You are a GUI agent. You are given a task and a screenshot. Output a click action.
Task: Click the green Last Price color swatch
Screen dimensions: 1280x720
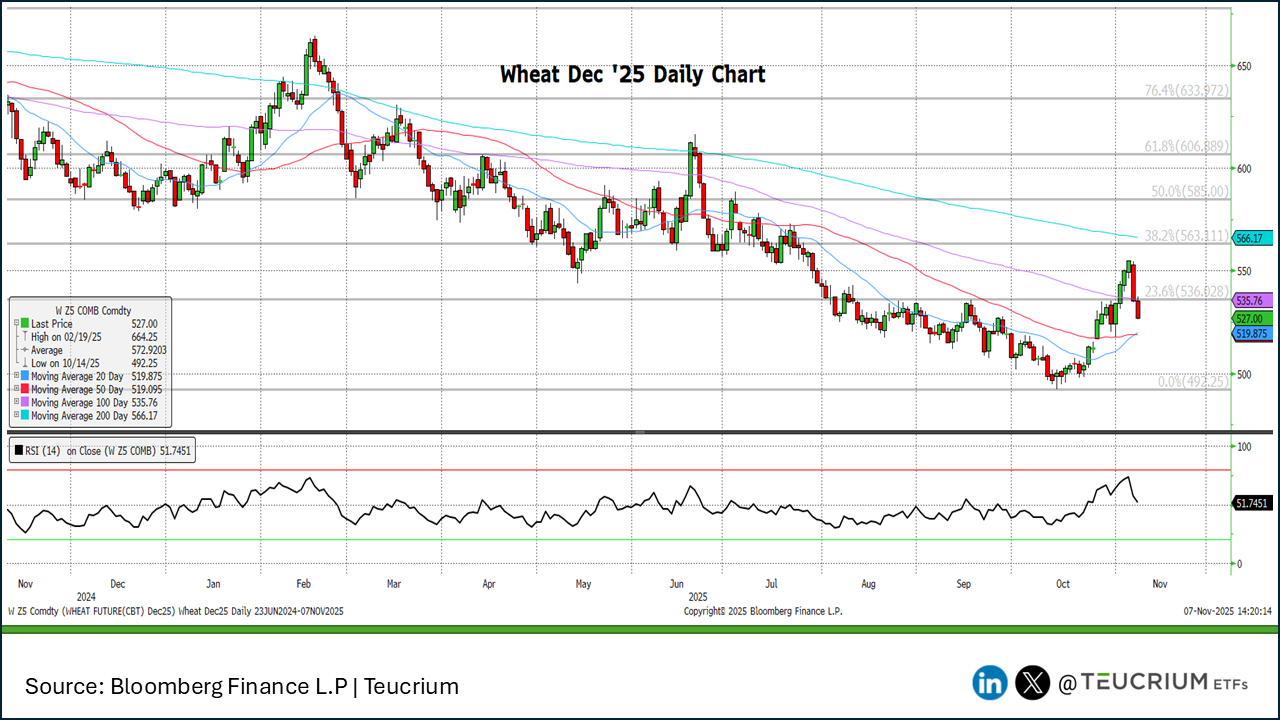(24, 324)
